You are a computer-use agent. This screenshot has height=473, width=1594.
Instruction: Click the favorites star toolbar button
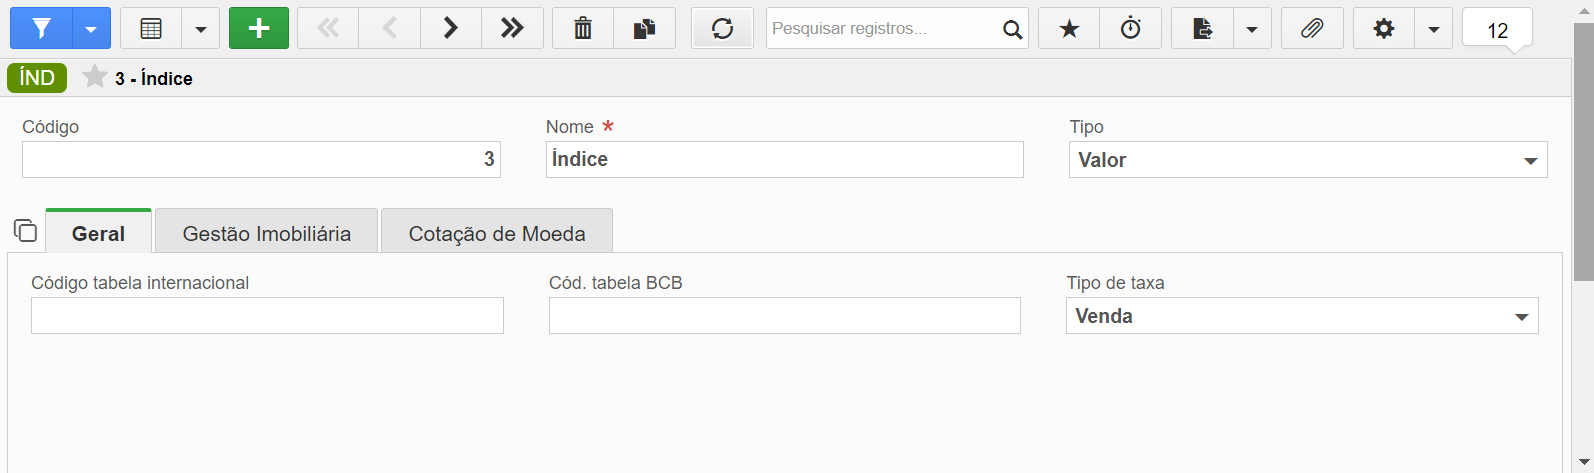(x=1069, y=29)
